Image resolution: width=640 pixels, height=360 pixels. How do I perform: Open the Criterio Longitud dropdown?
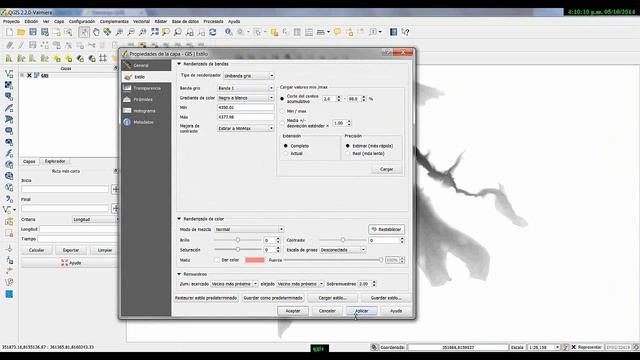pyautogui.click(x=95, y=220)
